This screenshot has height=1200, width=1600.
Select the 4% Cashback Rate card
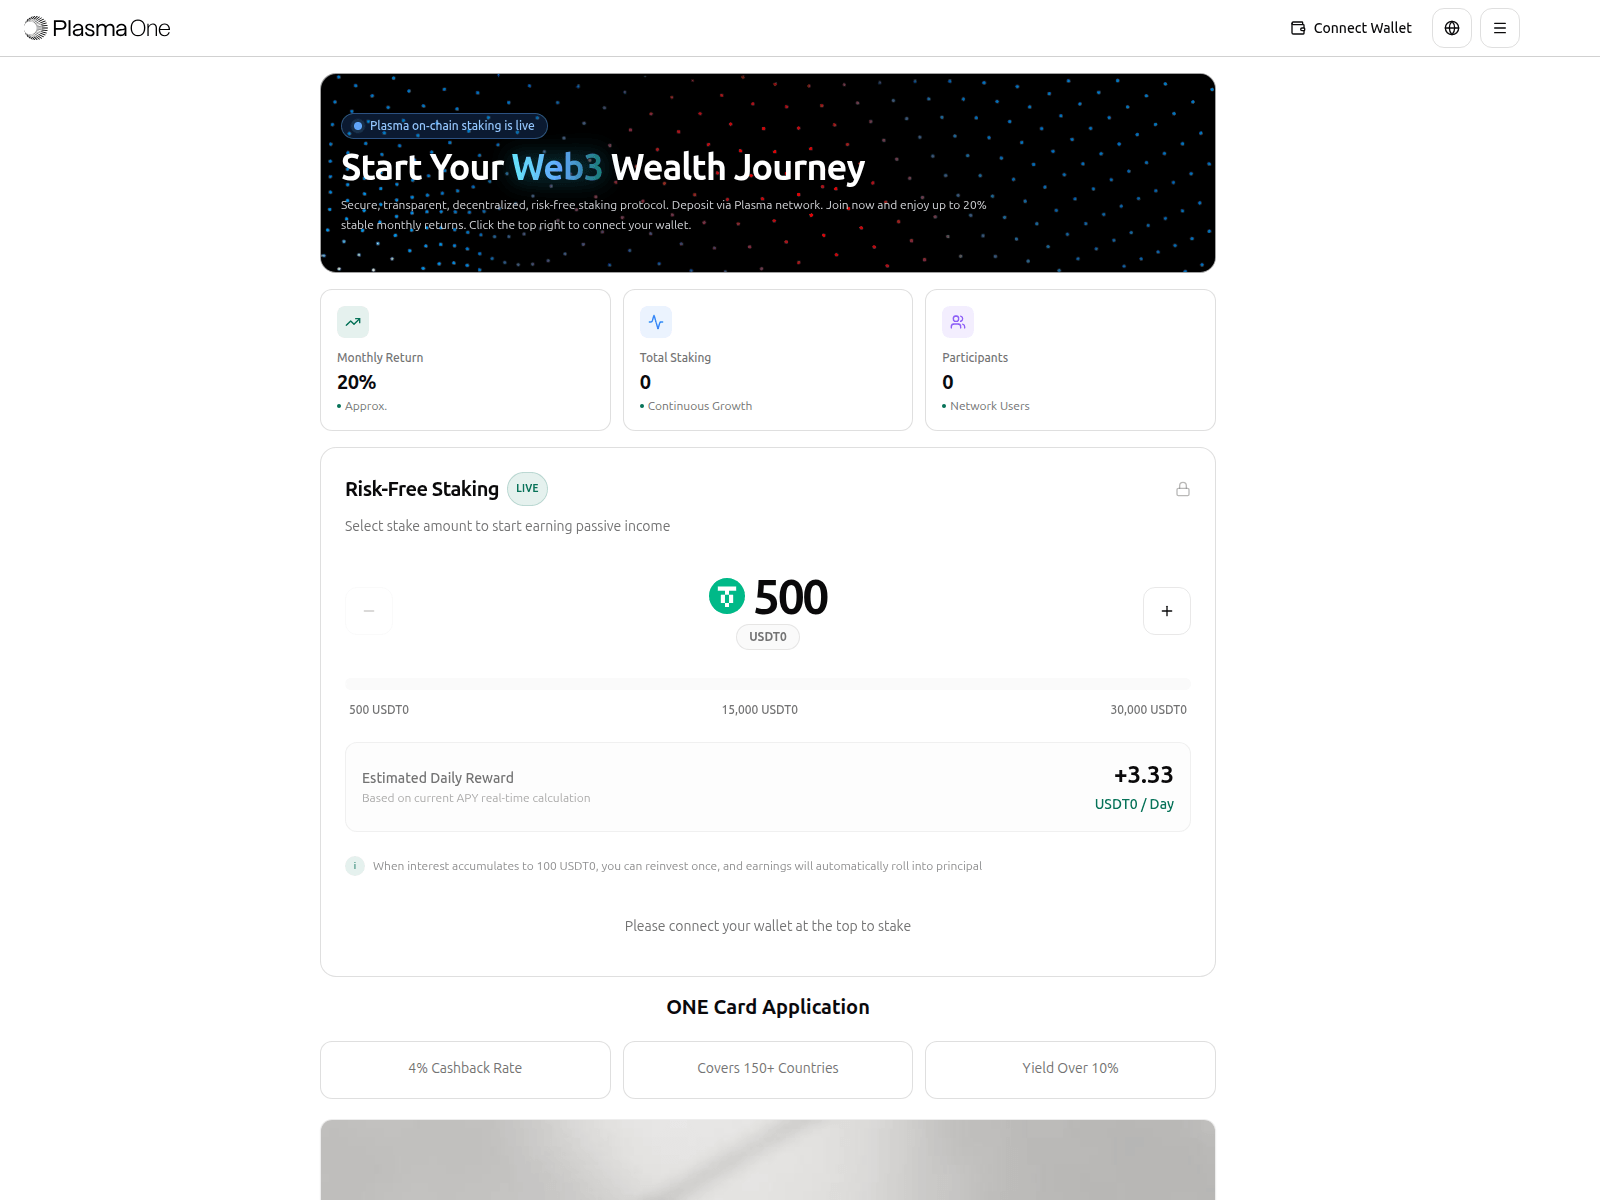(x=465, y=1070)
